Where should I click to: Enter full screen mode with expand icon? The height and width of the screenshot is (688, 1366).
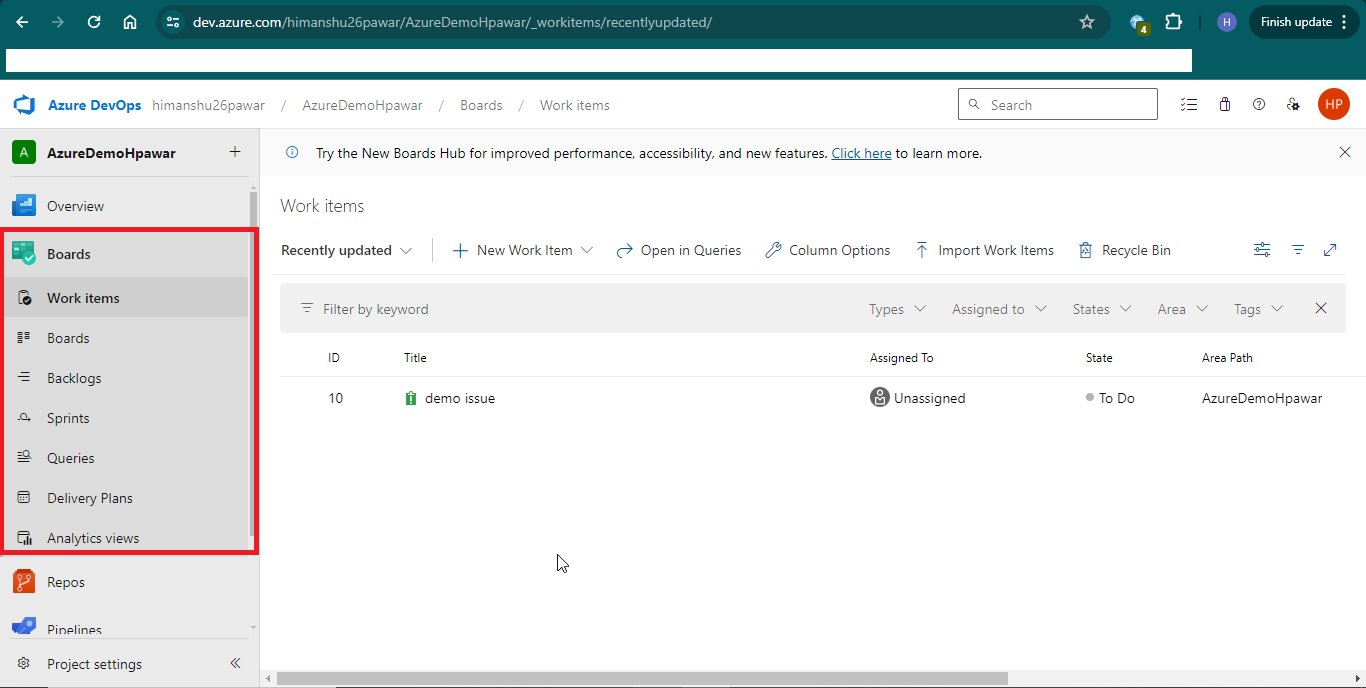(1330, 250)
